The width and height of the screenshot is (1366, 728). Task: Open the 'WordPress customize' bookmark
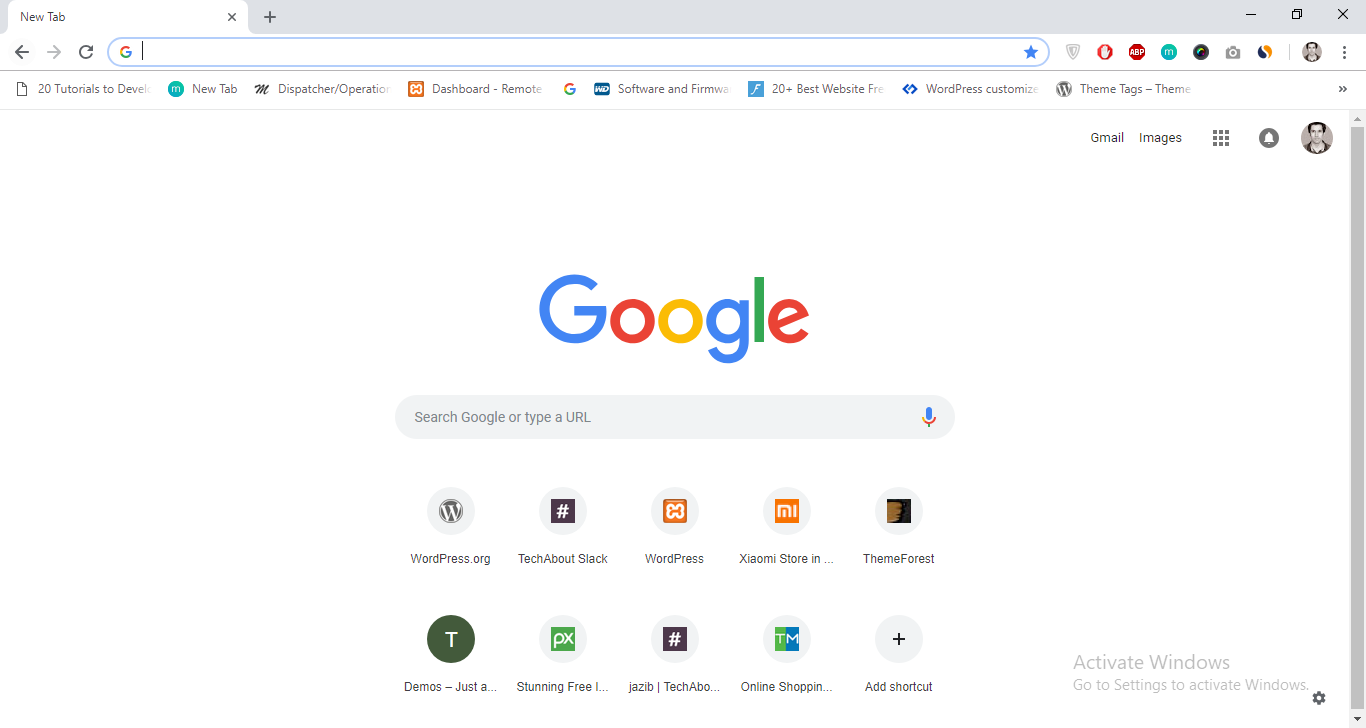pyautogui.click(x=970, y=89)
